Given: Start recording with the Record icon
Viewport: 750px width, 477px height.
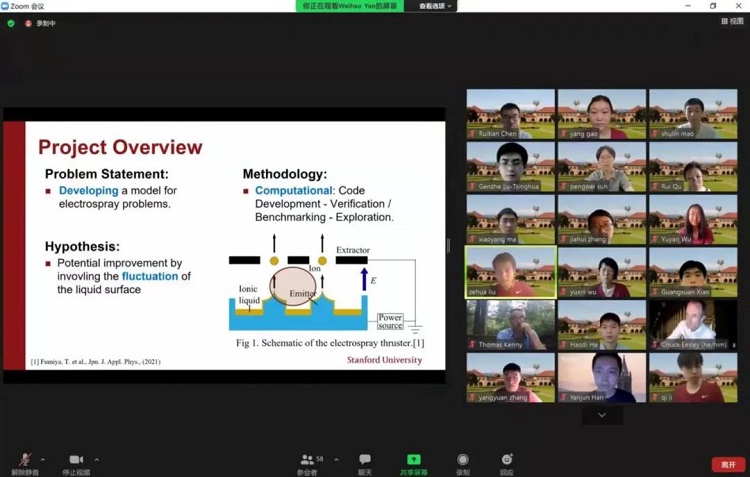Looking at the screenshot, I should click(462, 460).
